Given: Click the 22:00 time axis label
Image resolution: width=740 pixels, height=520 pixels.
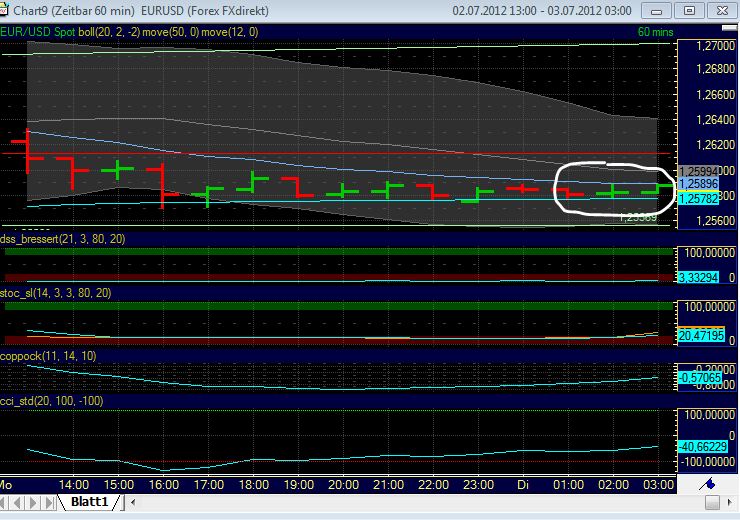Looking at the screenshot, I should [434, 485].
